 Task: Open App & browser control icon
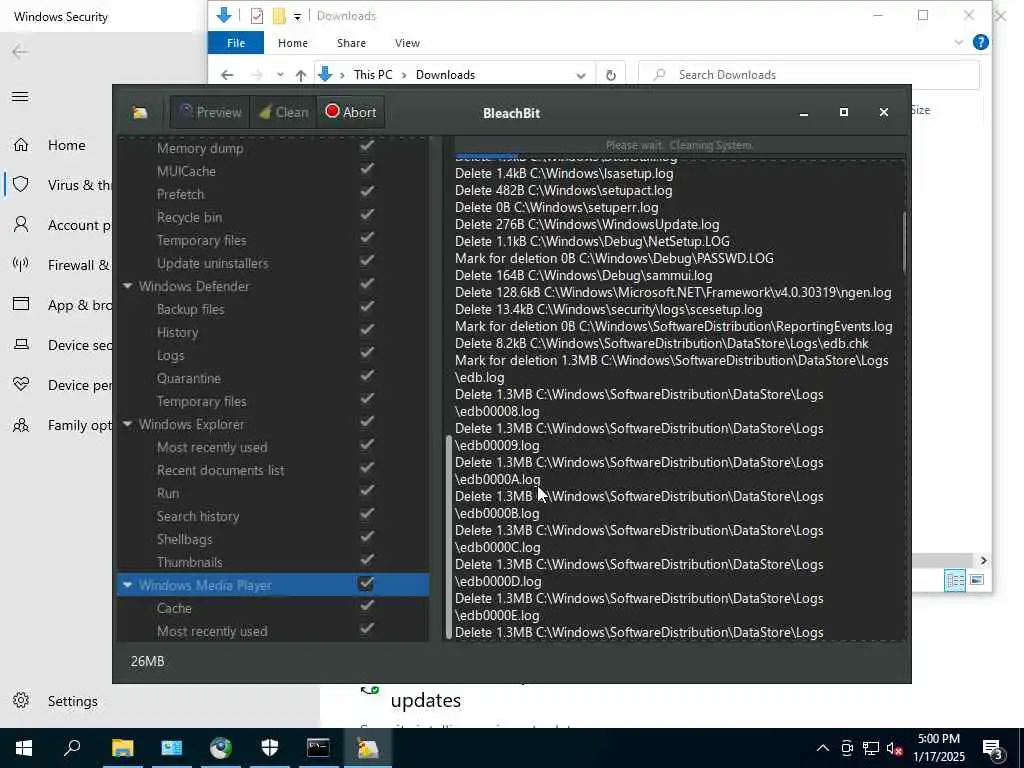click(x=21, y=304)
